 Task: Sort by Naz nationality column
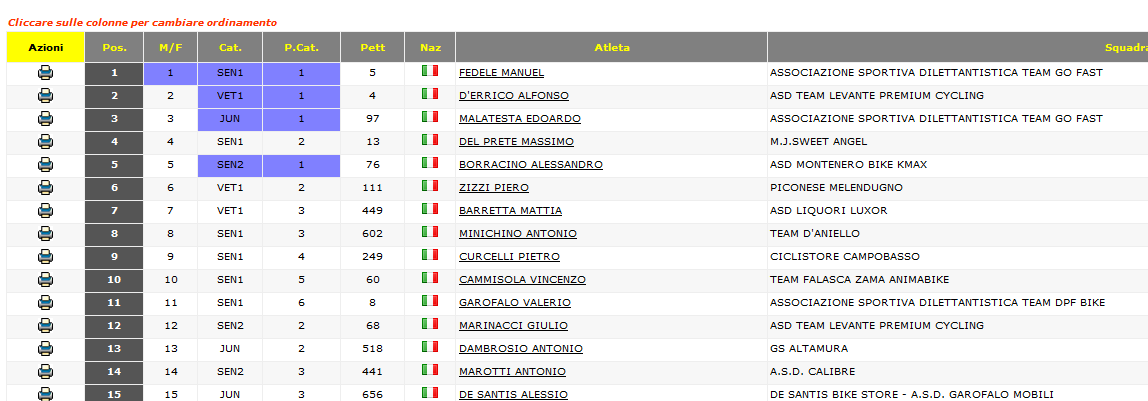point(430,48)
